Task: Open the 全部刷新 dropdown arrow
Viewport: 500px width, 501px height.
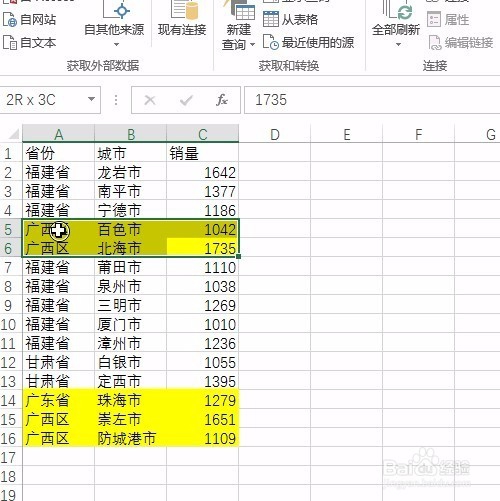Action: coord(398,45)
